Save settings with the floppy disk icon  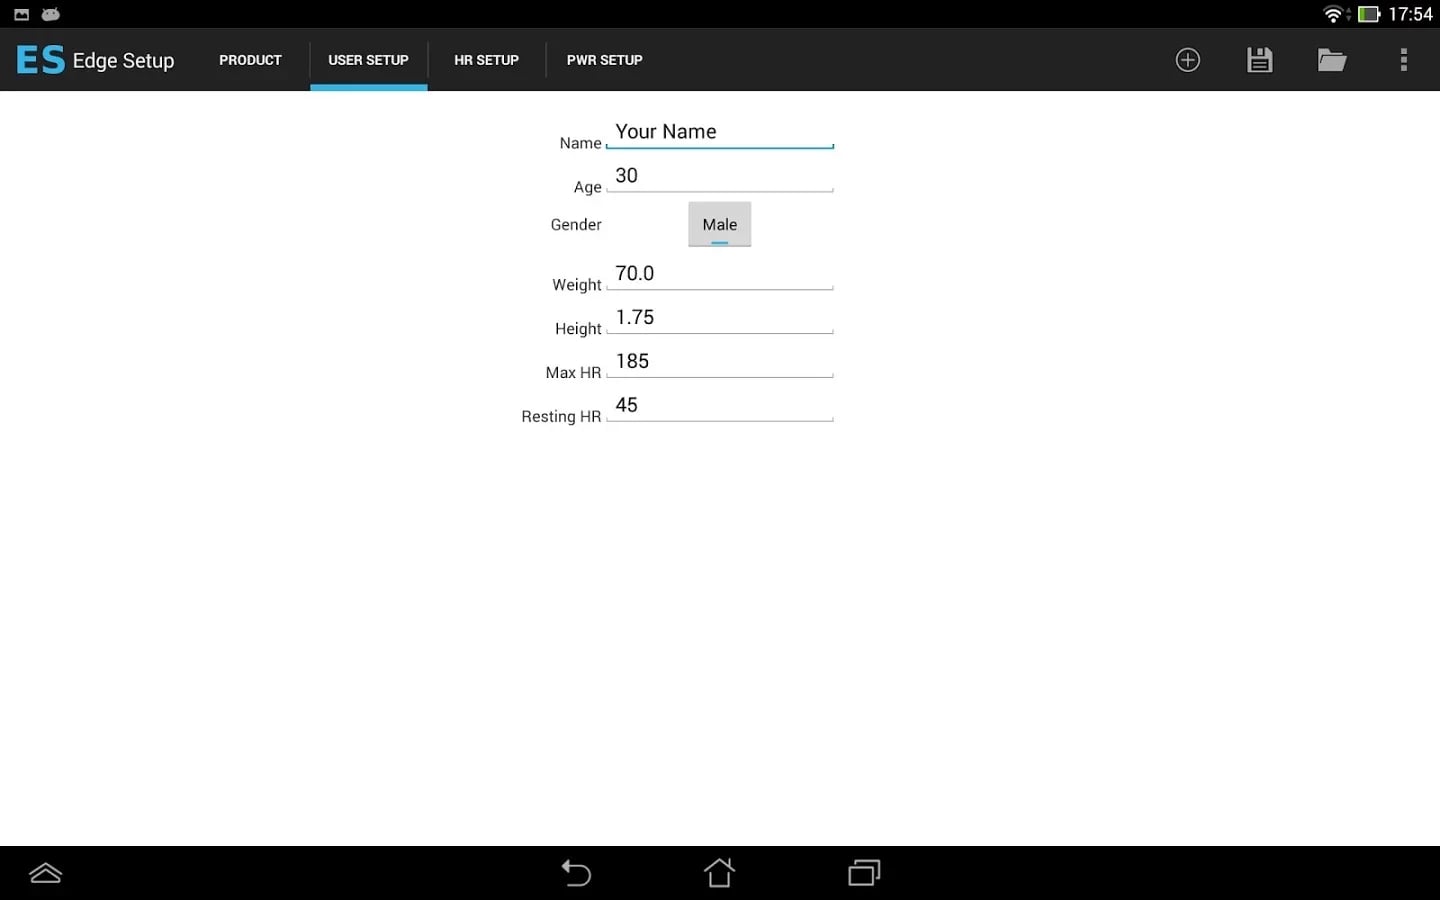click(1260, 60)
